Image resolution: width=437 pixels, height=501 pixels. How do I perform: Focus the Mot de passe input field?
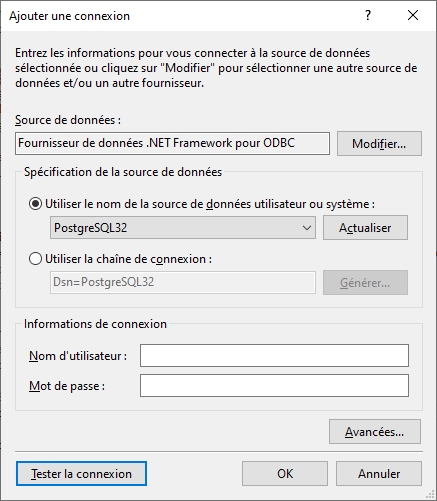274,386
